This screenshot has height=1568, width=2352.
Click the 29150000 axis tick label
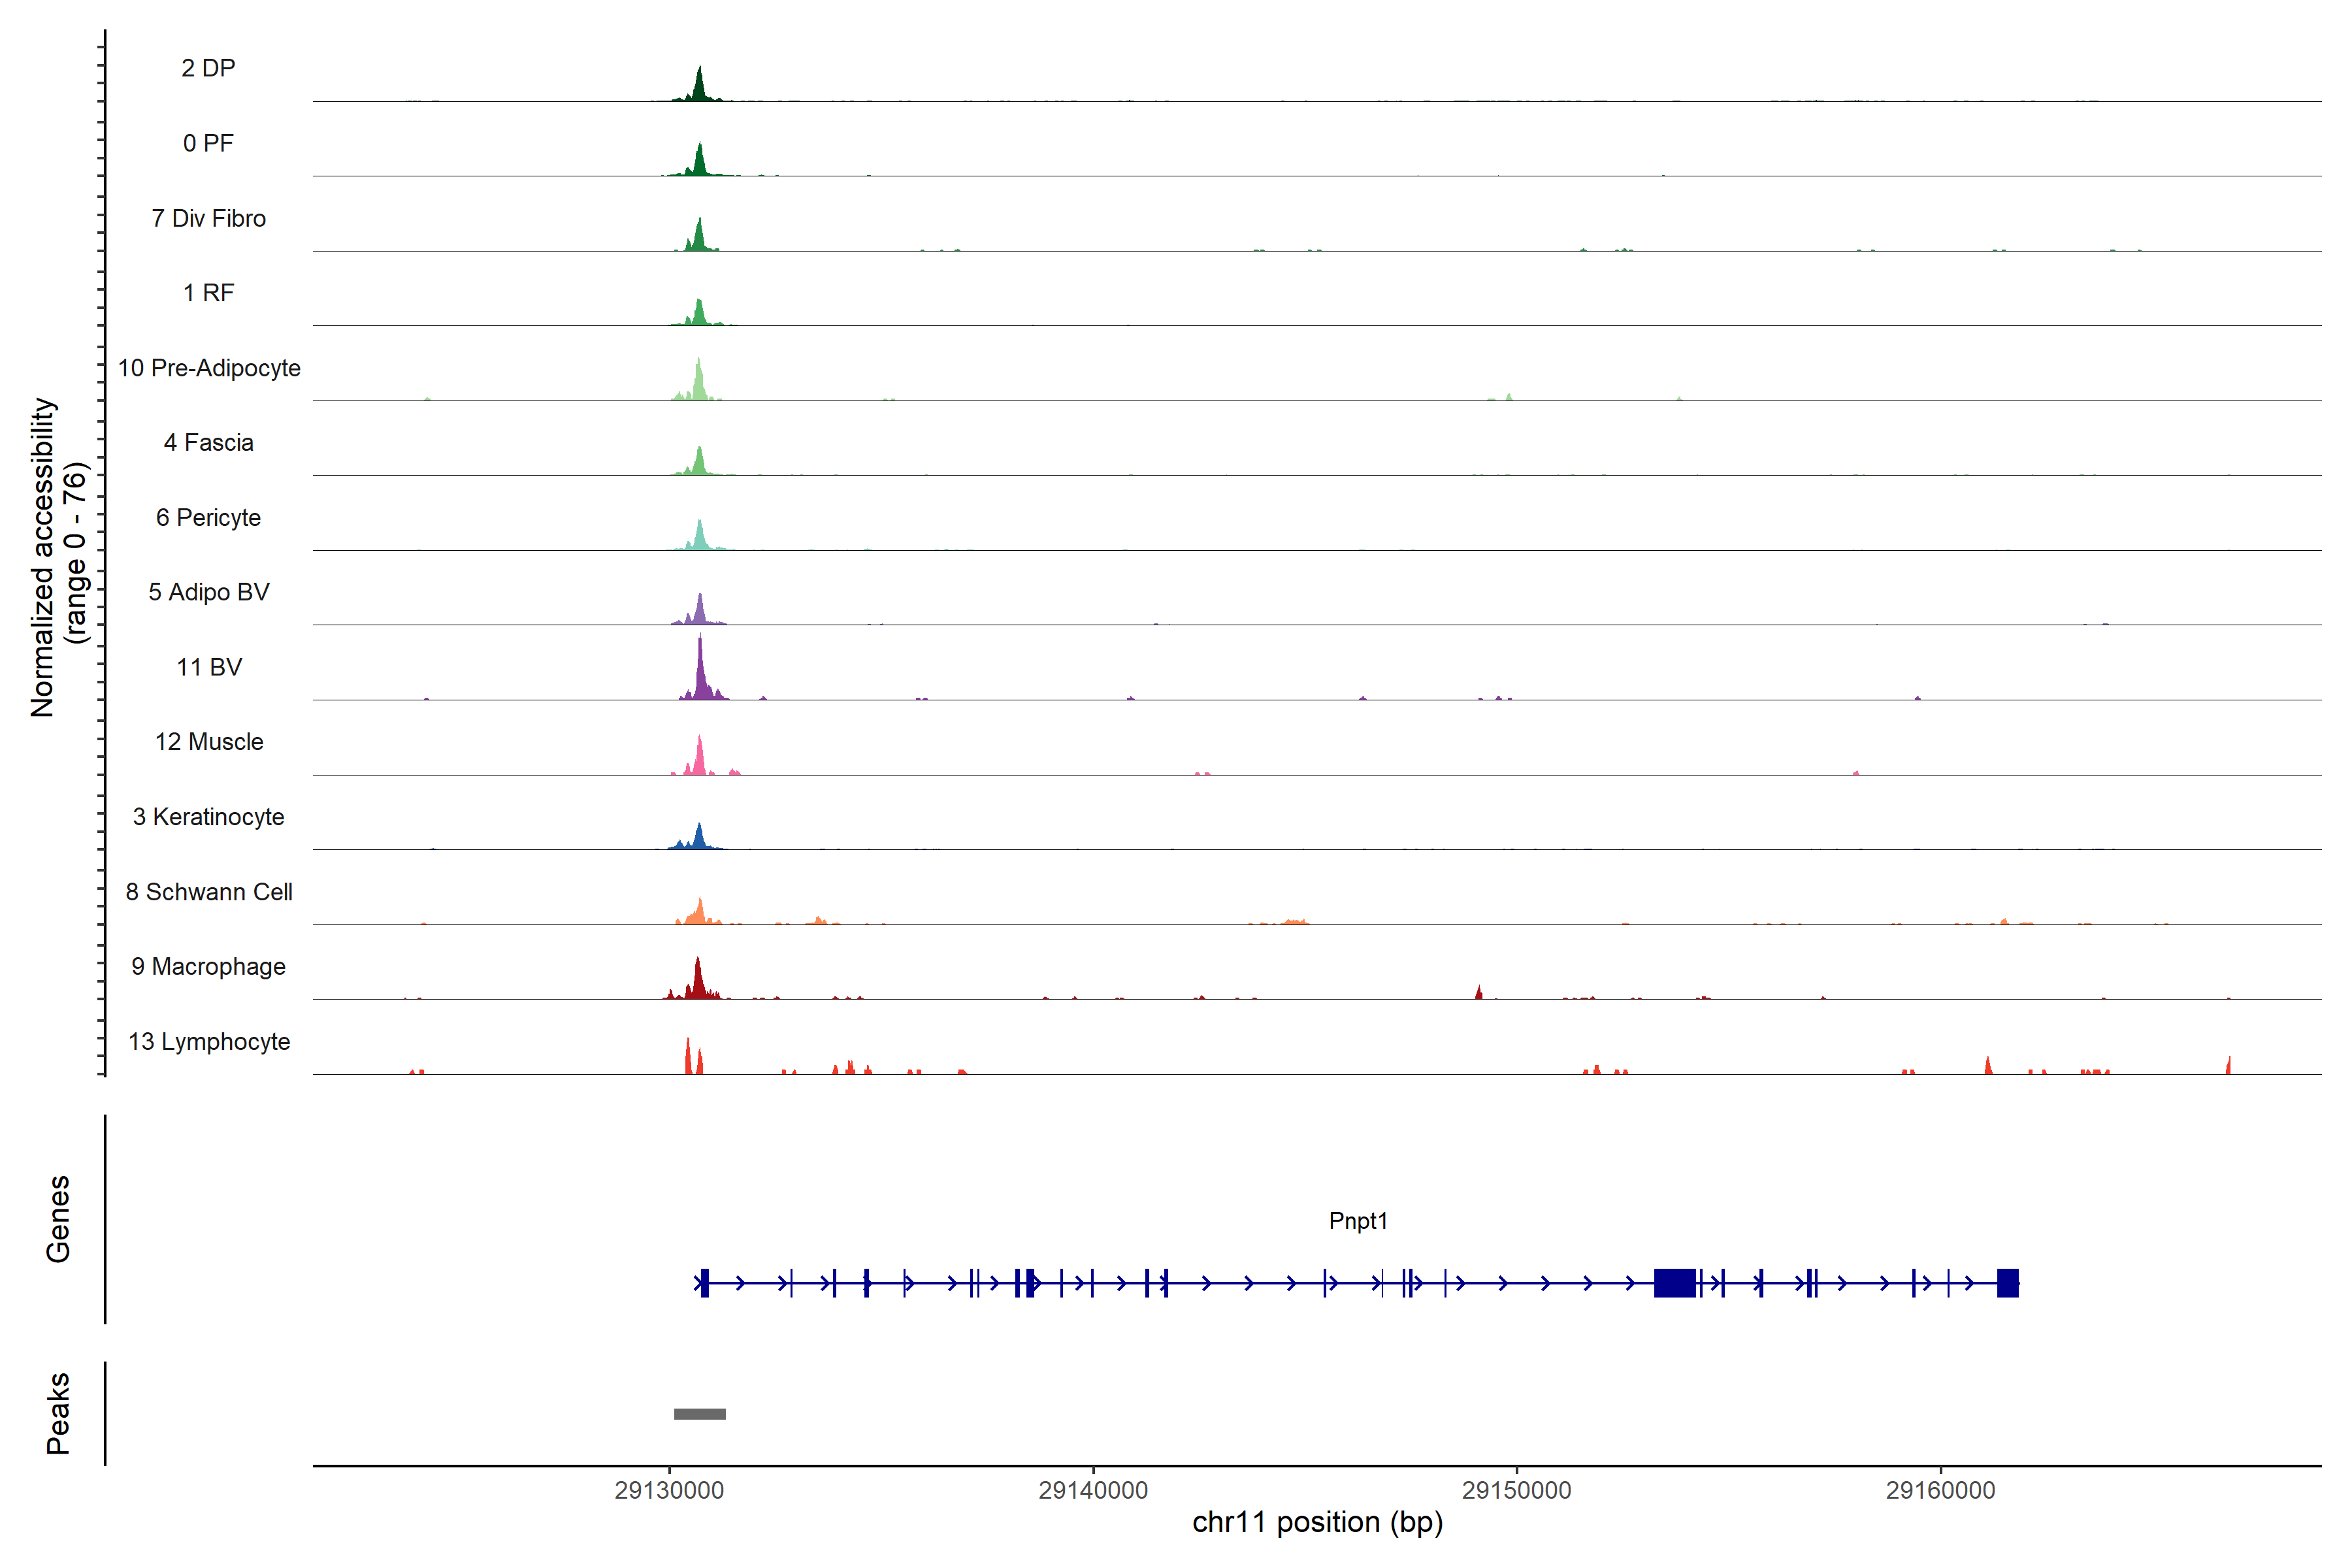click(x=1516, y=1490)
